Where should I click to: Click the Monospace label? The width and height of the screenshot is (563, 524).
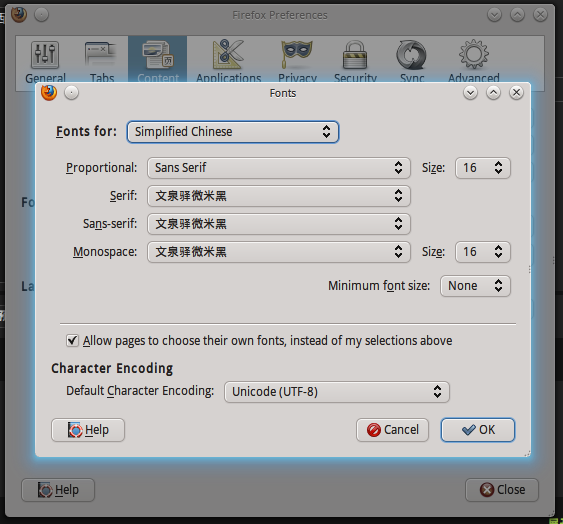[x=105, y=252]
